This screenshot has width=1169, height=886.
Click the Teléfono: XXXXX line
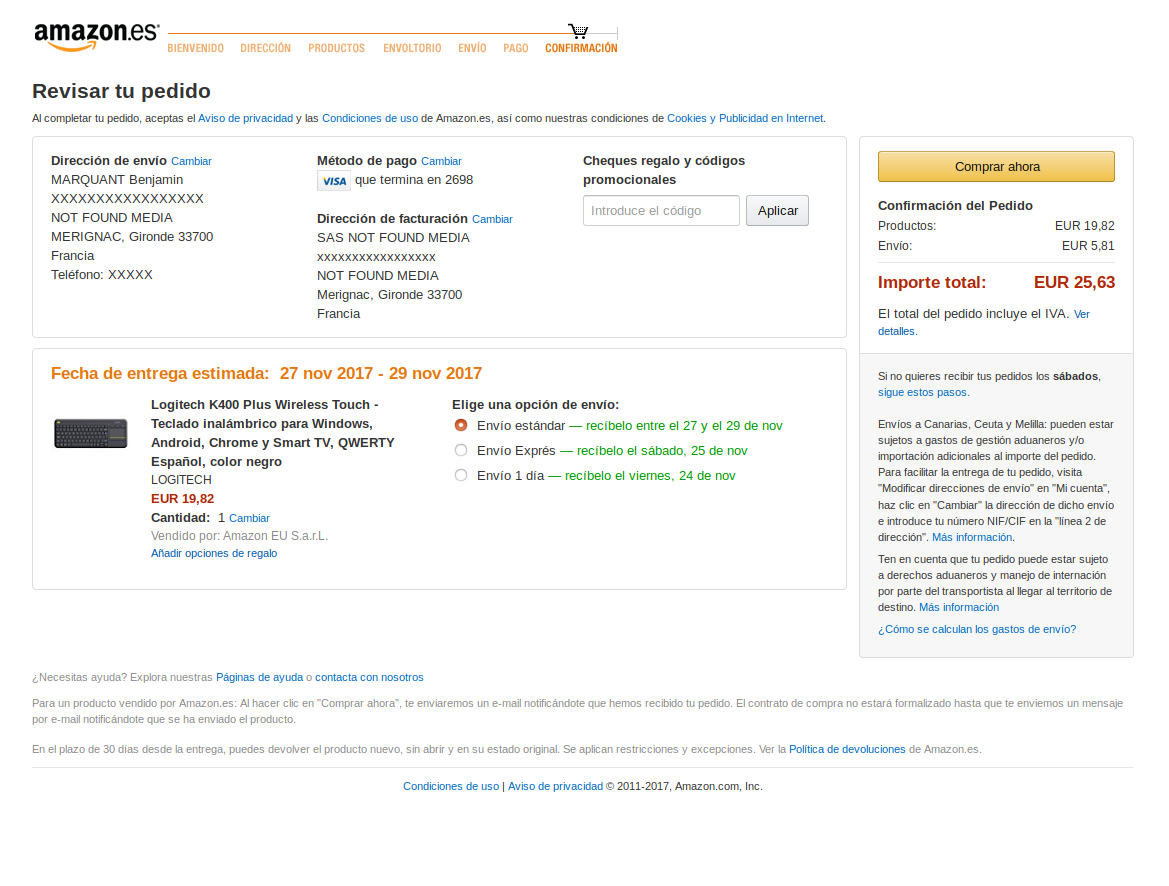click(x=101, y=275)
